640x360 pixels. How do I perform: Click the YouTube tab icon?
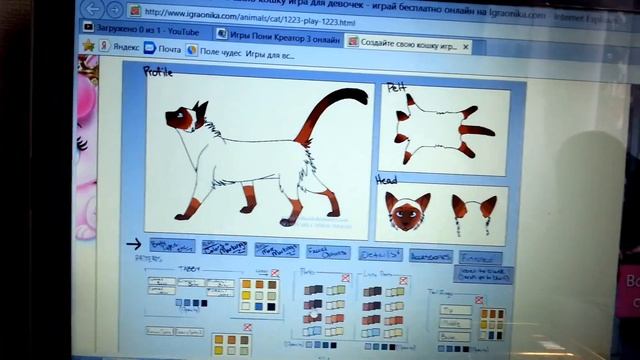click(88, 27)
